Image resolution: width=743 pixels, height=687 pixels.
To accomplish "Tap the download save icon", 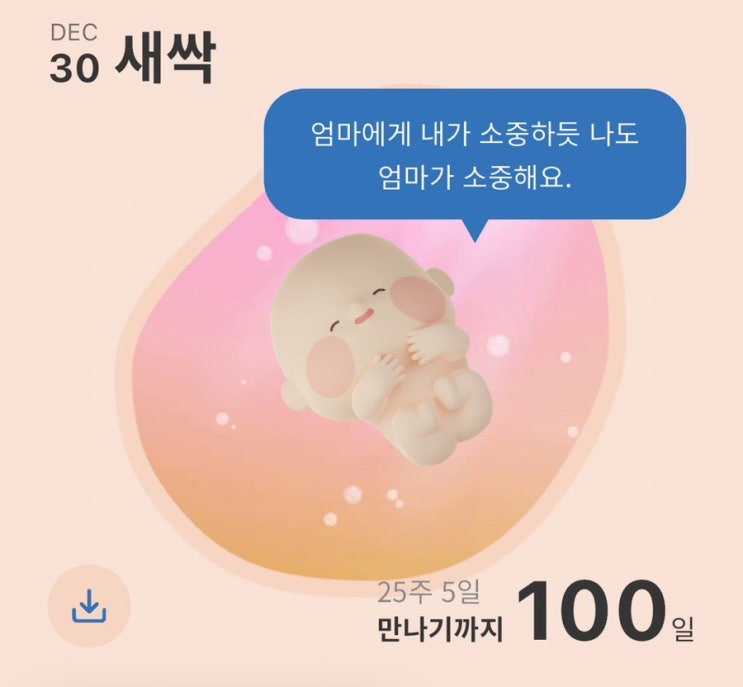I will (89, 606).
